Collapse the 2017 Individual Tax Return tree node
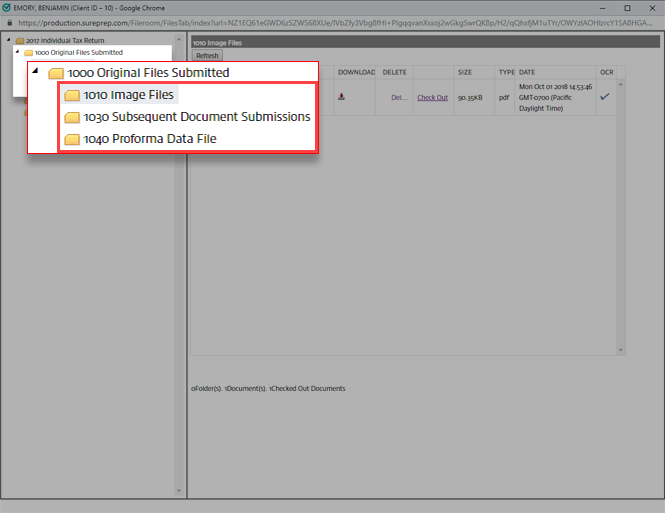Viewport: 665px width, 513px height. [8, 40]
